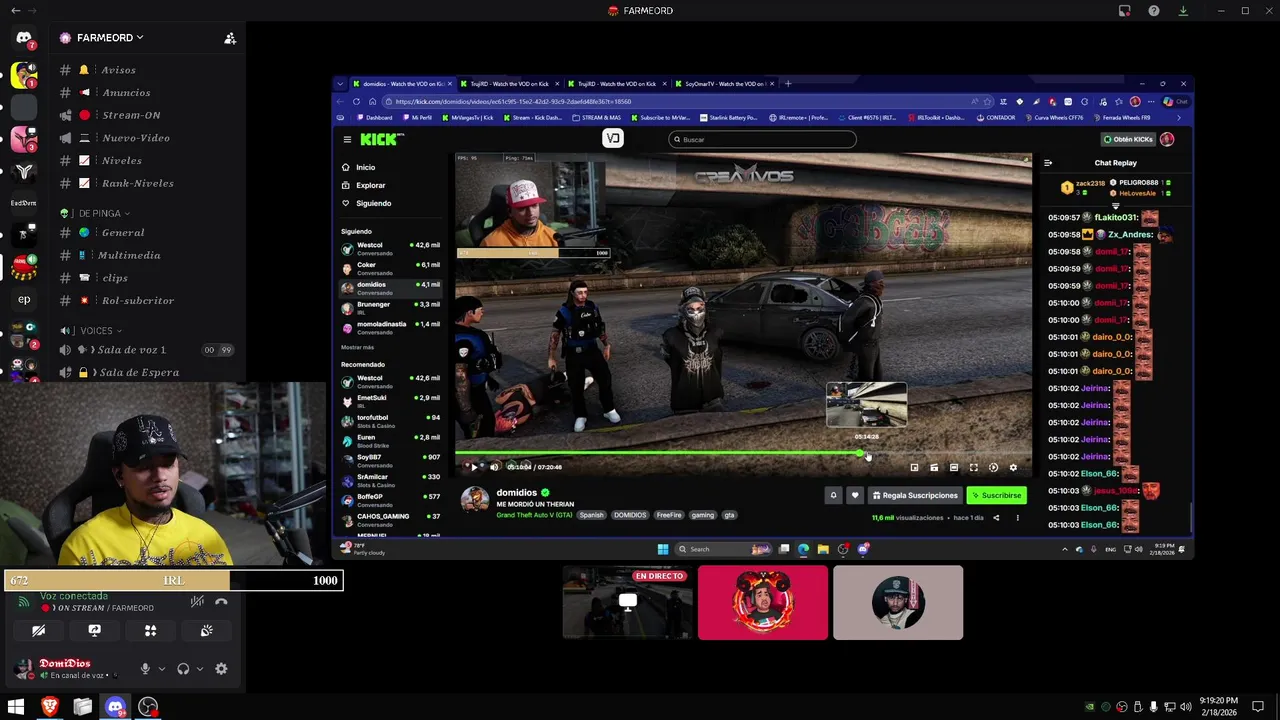The height and width of the screenshot is (720, 1280).
Task: Share the Kick video
Action: [x=996, y=518]
